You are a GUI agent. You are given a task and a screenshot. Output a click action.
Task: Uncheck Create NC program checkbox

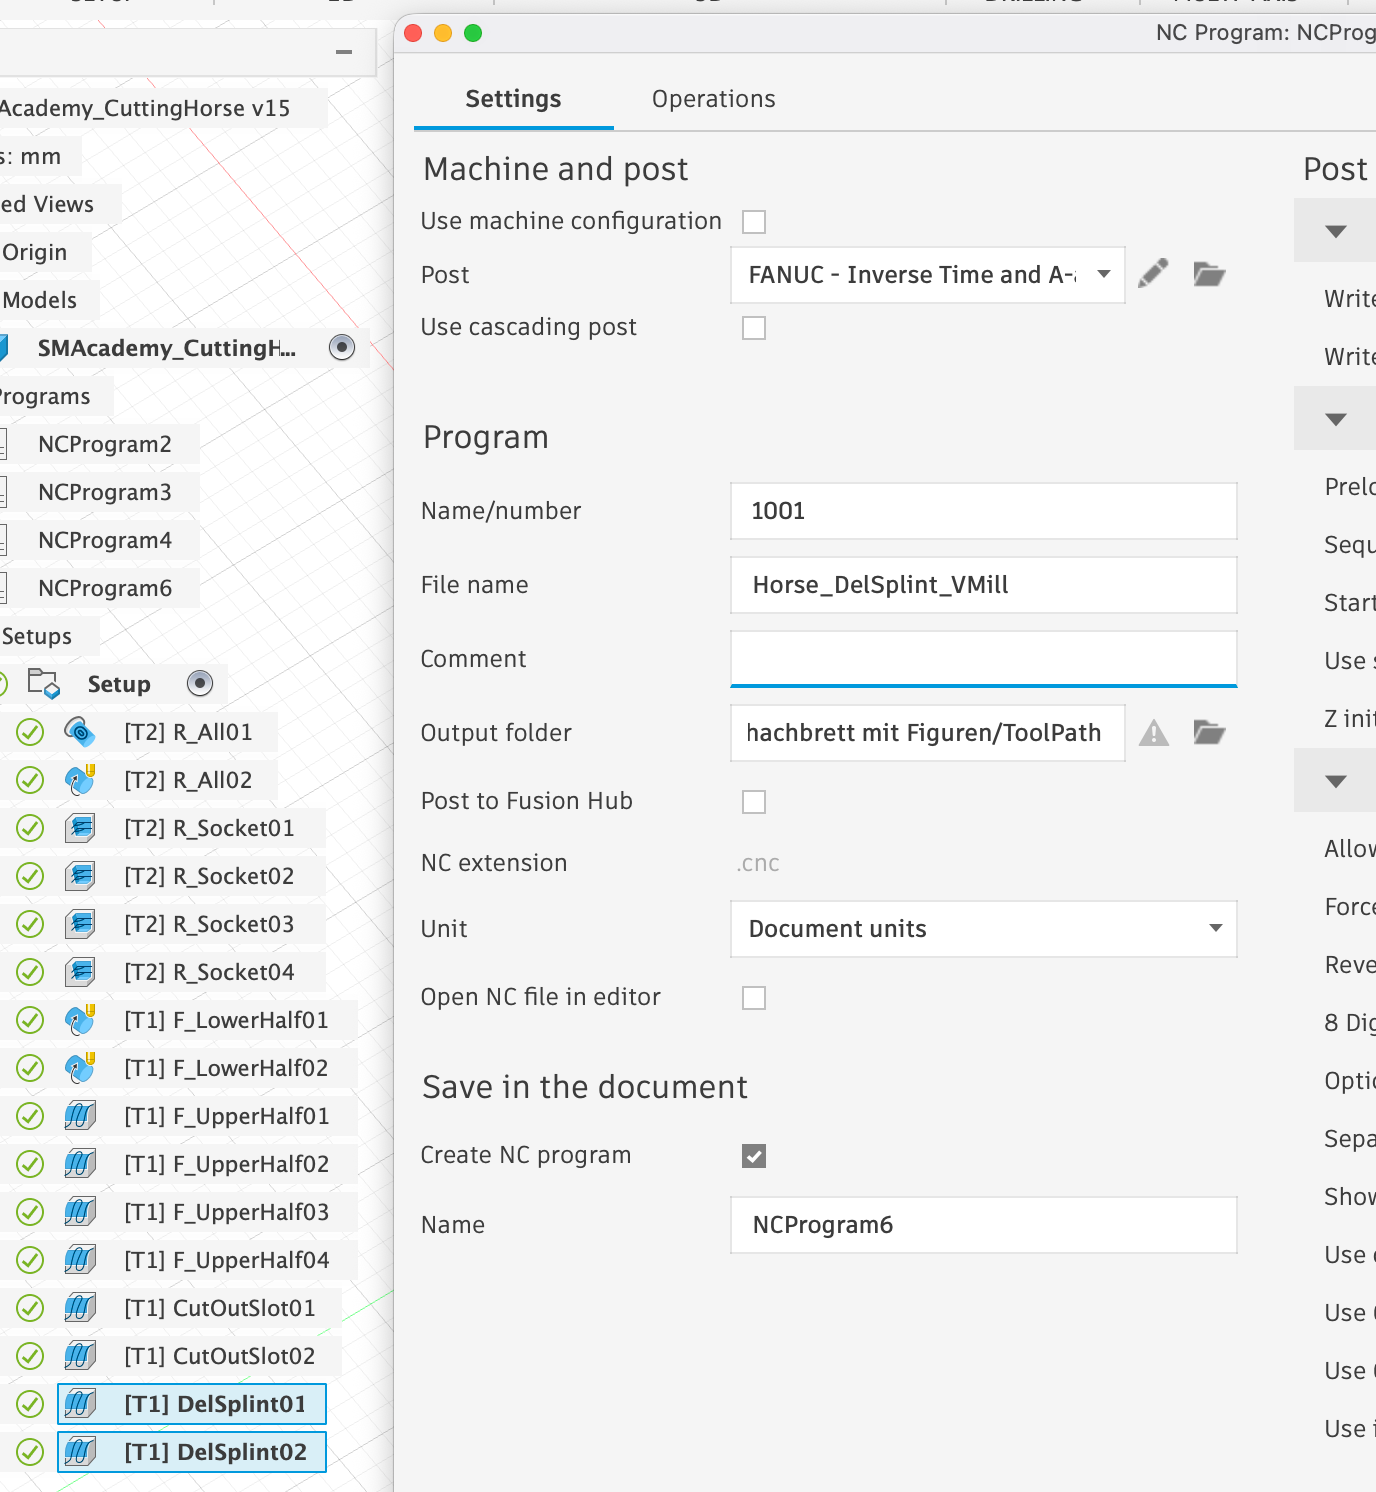[x=754, y=1156]
